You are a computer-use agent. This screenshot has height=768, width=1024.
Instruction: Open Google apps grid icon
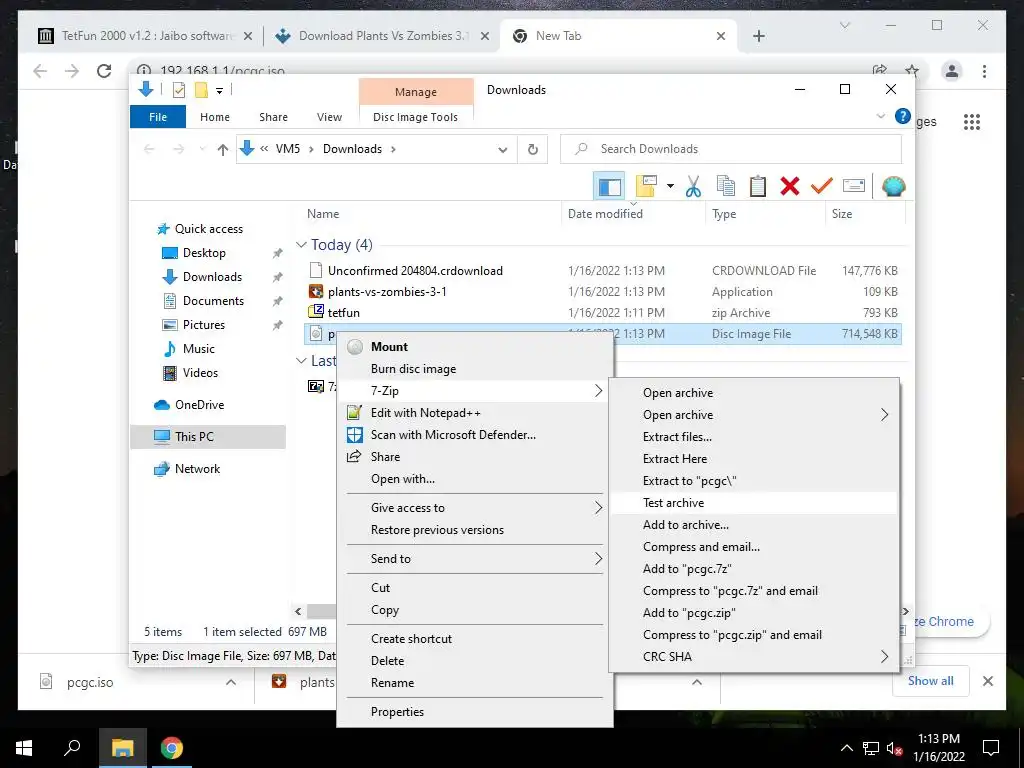pyautogui.click(x=972, y=121)
